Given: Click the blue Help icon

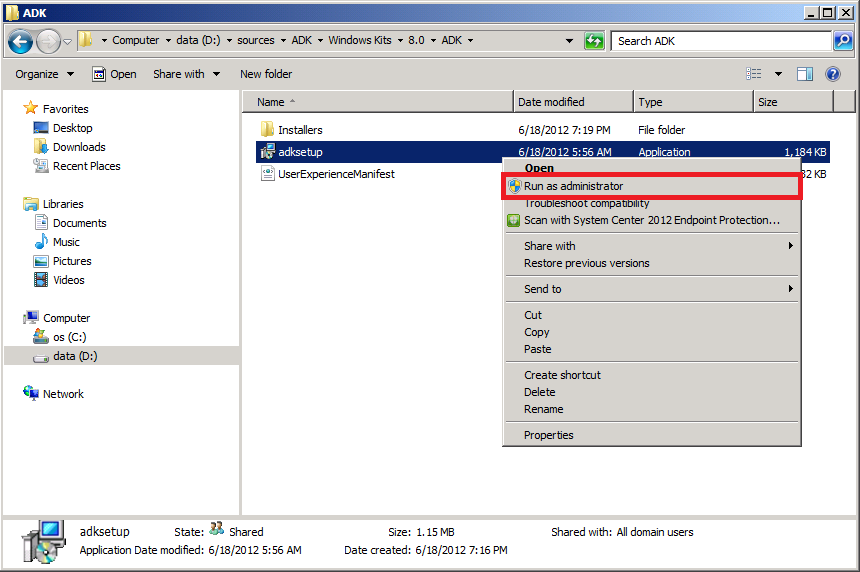Looking at the screenshot, I should coord(833,73).
